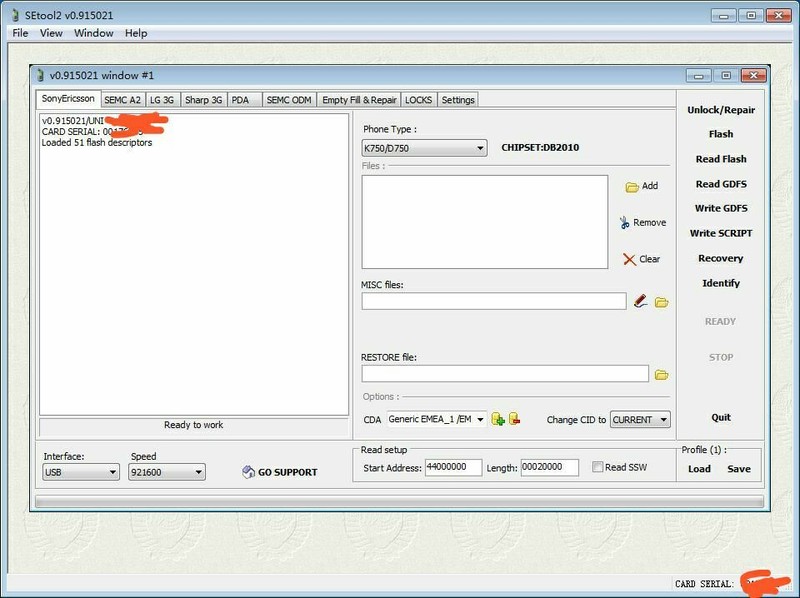The height and width of the screenshot is (598, 800).
Task: Click the GO SUPPORT icon
Action: 248,472
